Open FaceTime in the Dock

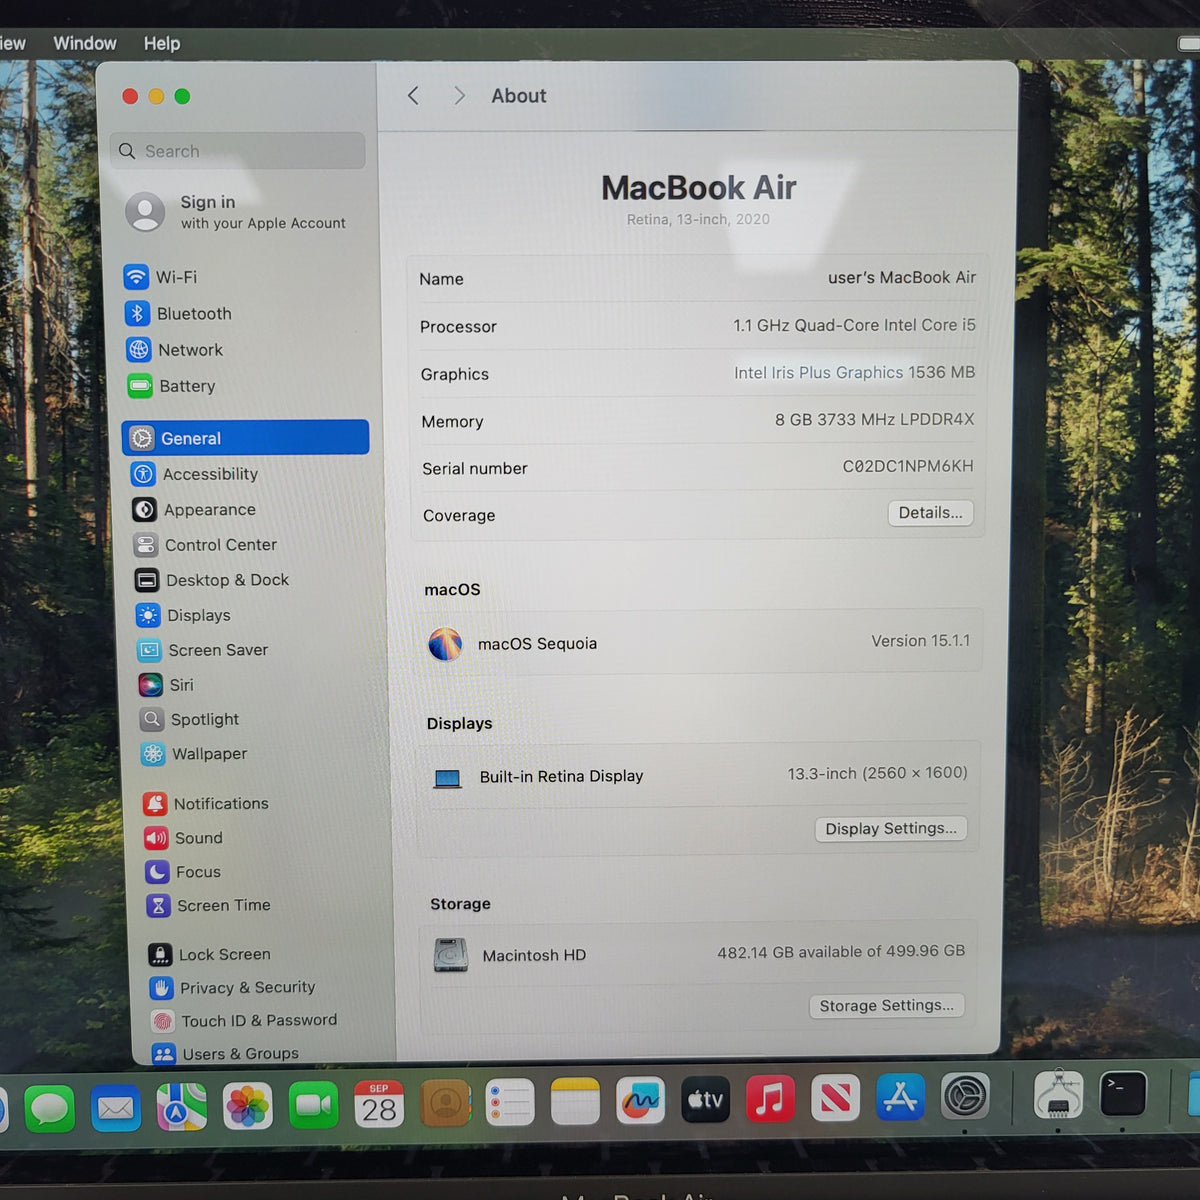pyautogui.click(x=313, y=1105)
